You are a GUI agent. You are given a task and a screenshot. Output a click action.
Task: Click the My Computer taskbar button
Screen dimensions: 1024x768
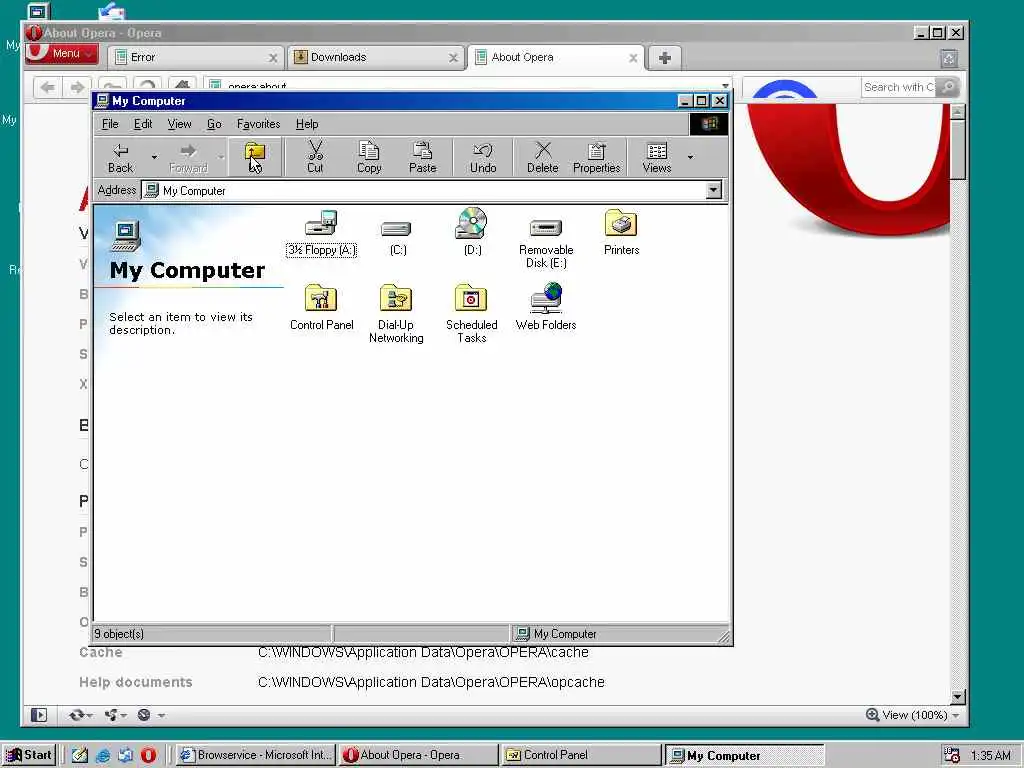coord(744,755)
